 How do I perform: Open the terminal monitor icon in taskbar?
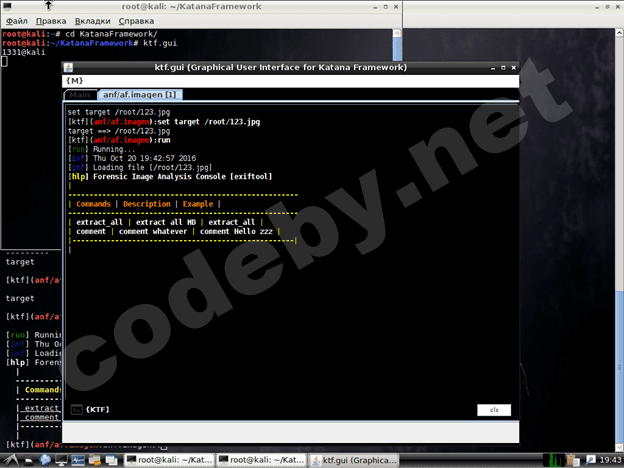tap(61, 461)
